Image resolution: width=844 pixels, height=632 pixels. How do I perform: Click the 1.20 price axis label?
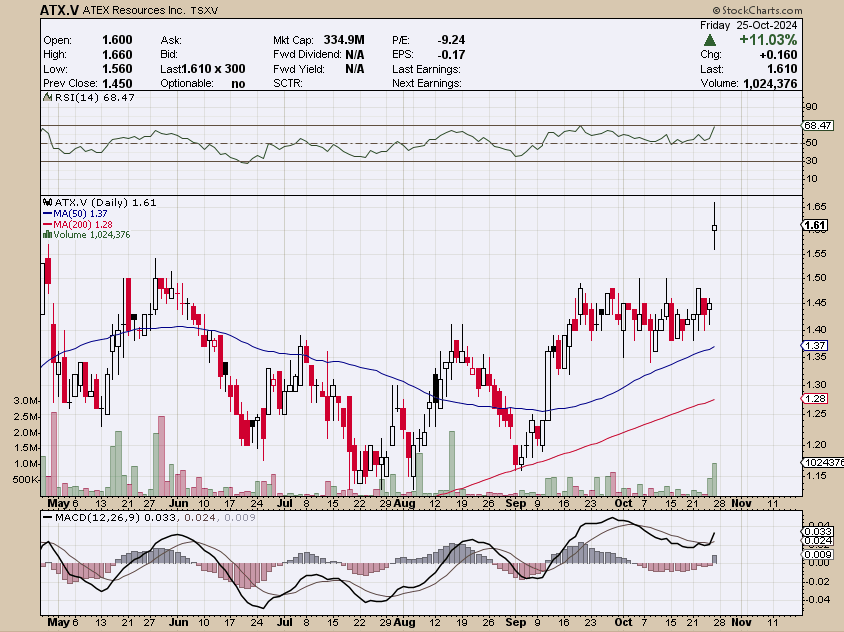tap(815, 445)
